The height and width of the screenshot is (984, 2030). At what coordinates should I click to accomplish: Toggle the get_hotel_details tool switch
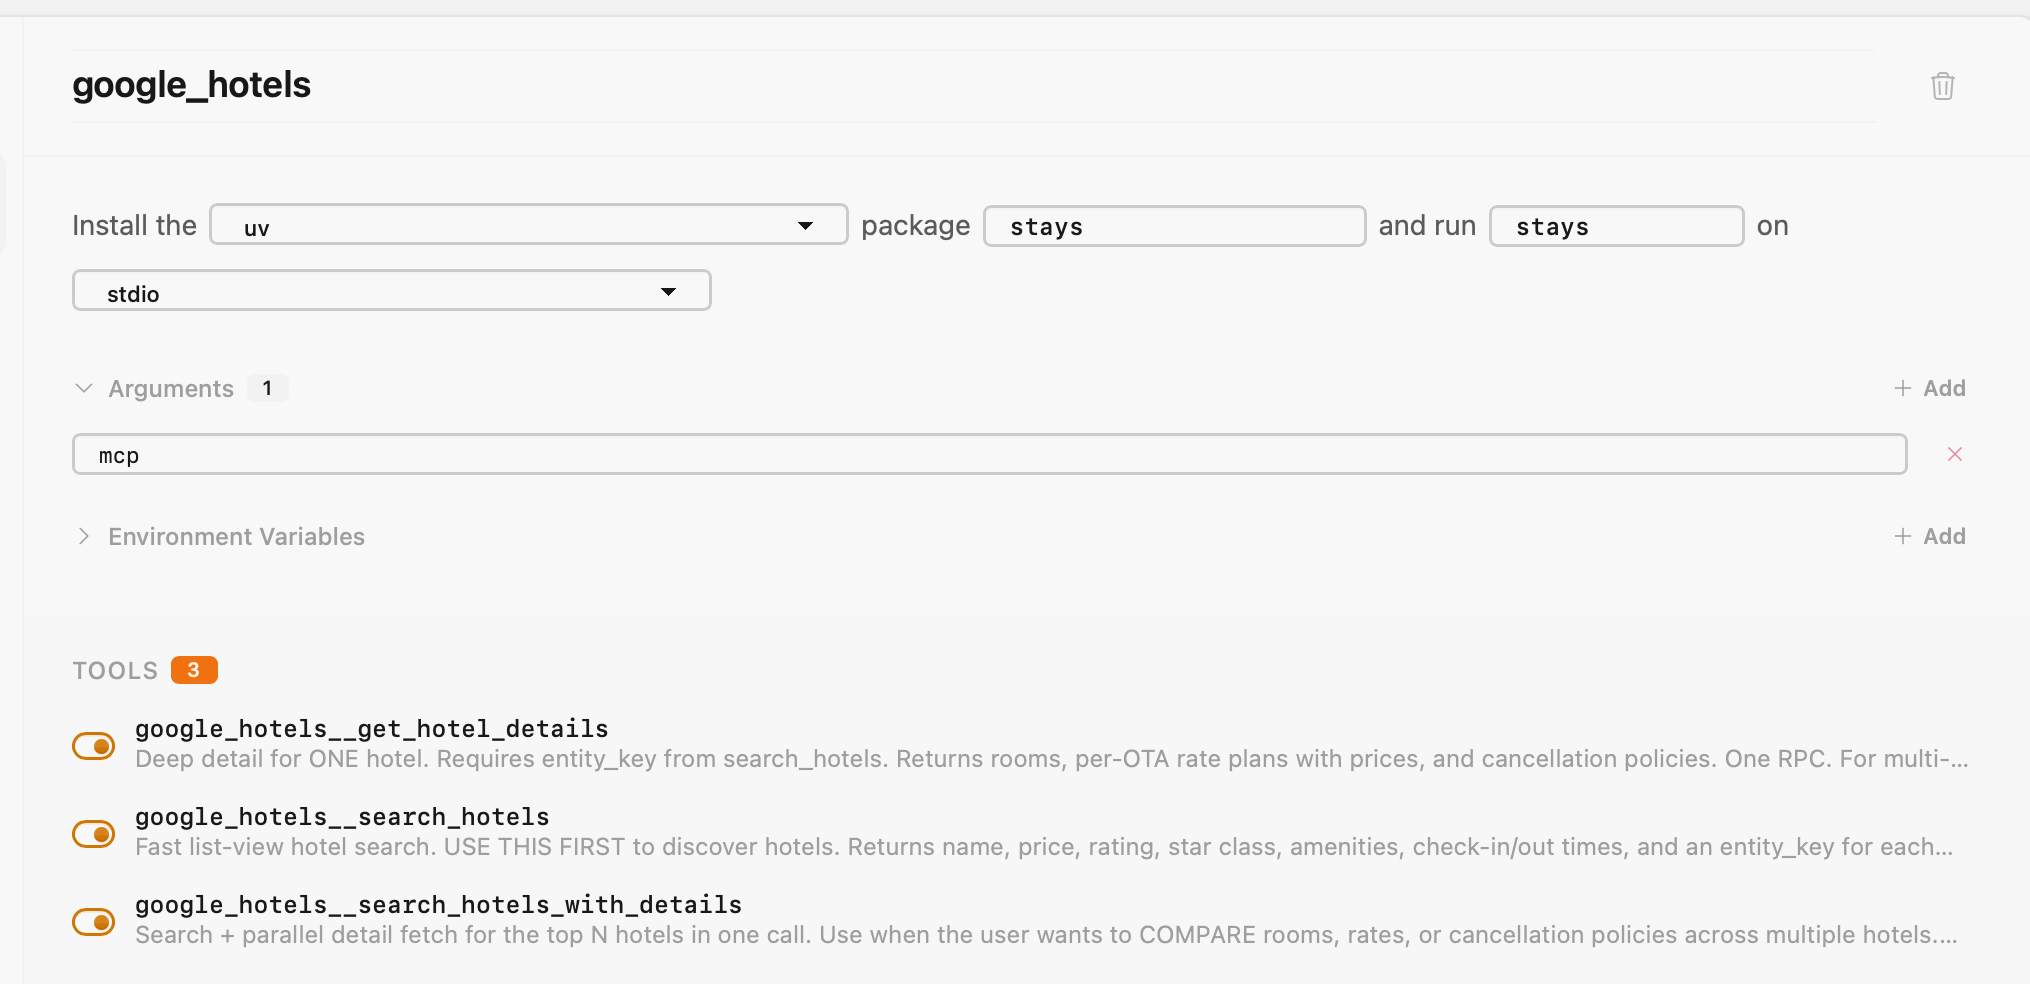point(94,746)
